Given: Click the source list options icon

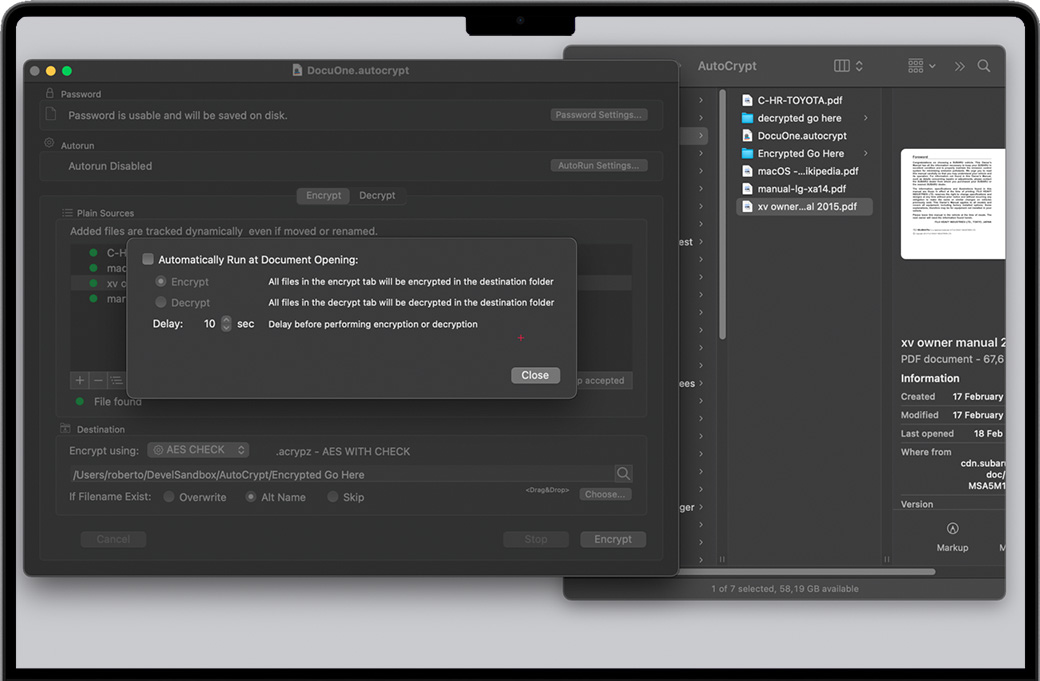Looking at the screenshot, I should click(x=116, y=380).
